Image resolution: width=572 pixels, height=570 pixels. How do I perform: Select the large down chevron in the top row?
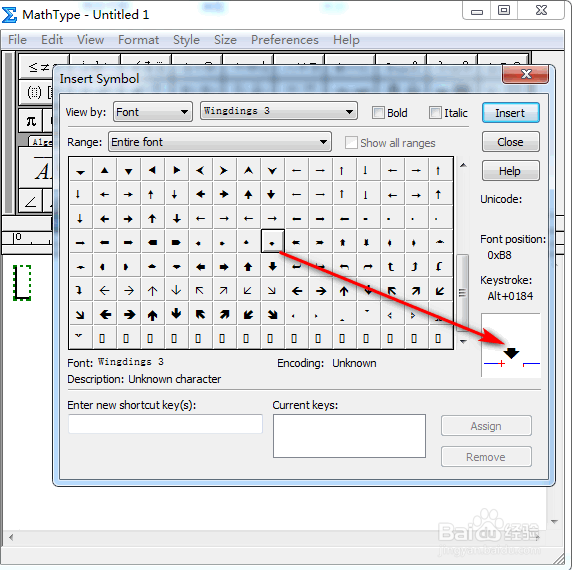(x=273, y=170)
